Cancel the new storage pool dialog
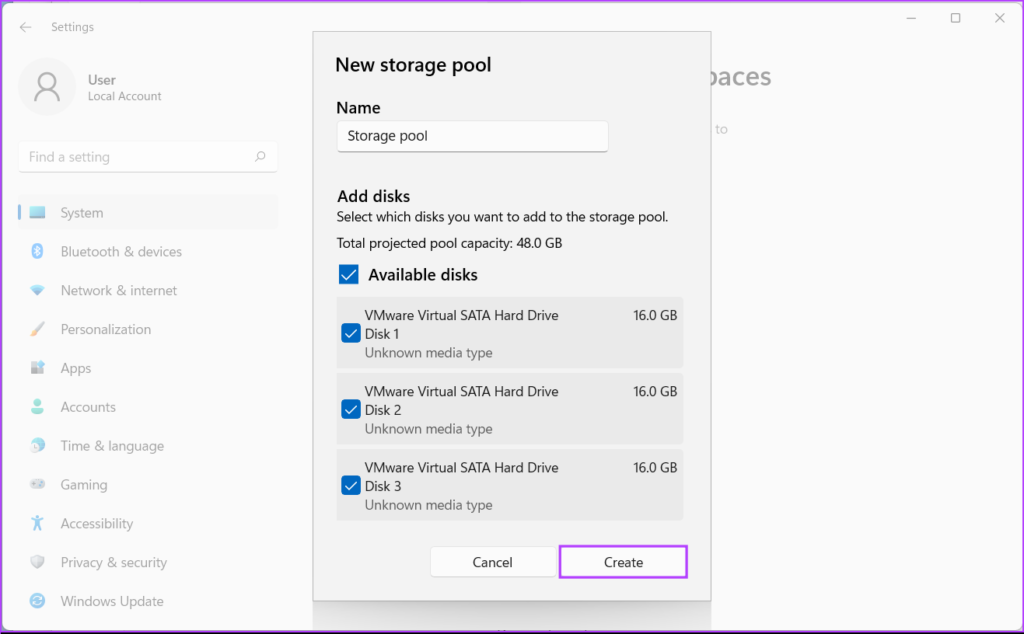Screen dimensions: 1024x634 point(492,562)
